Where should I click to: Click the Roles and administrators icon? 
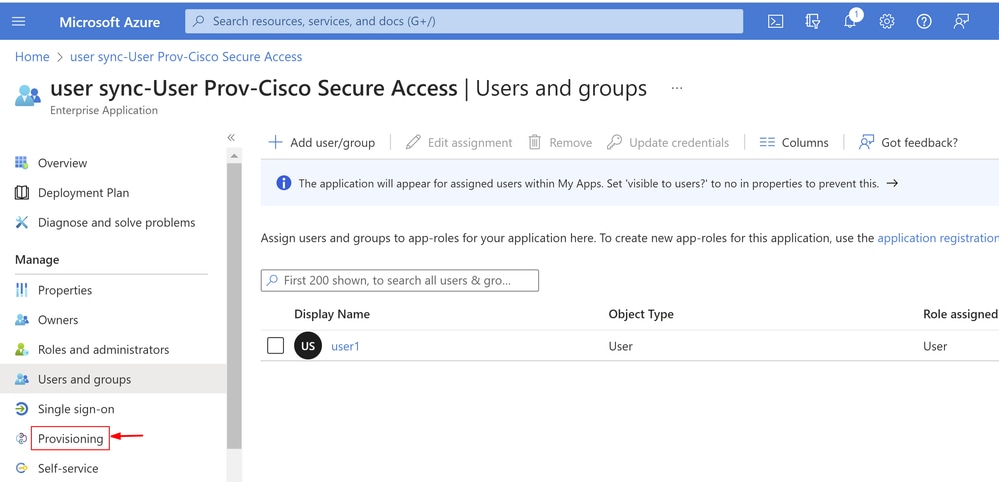(x=22, y=349)
